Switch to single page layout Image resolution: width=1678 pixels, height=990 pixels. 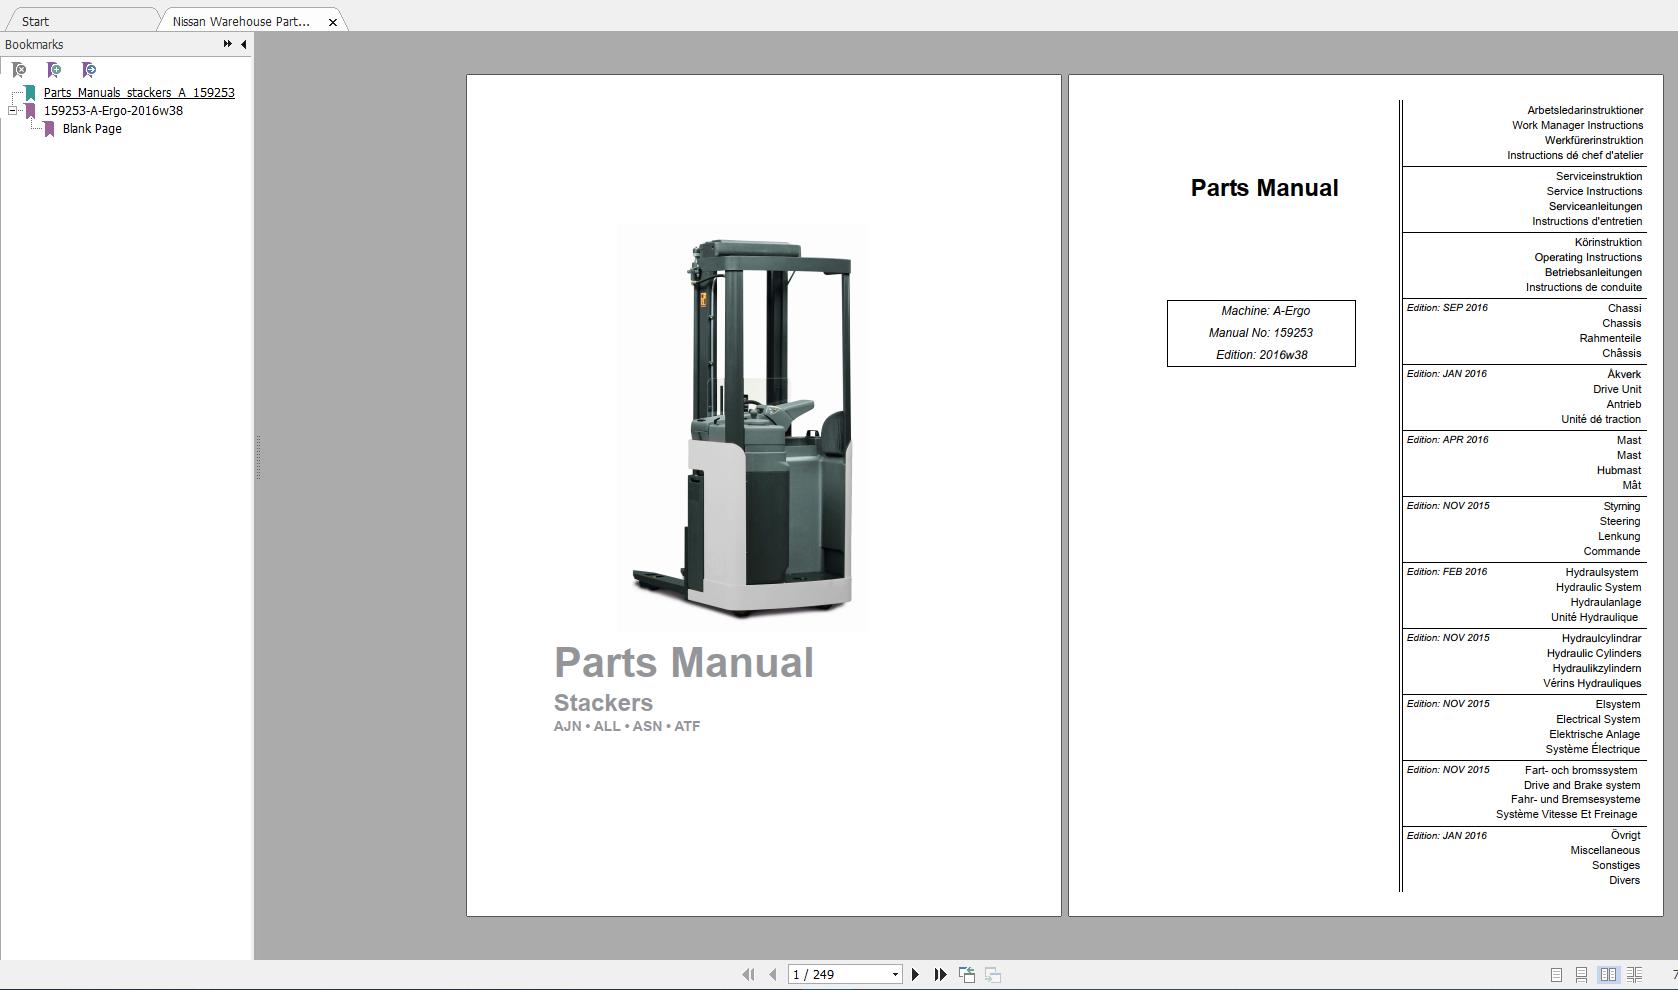point(1556,974)
